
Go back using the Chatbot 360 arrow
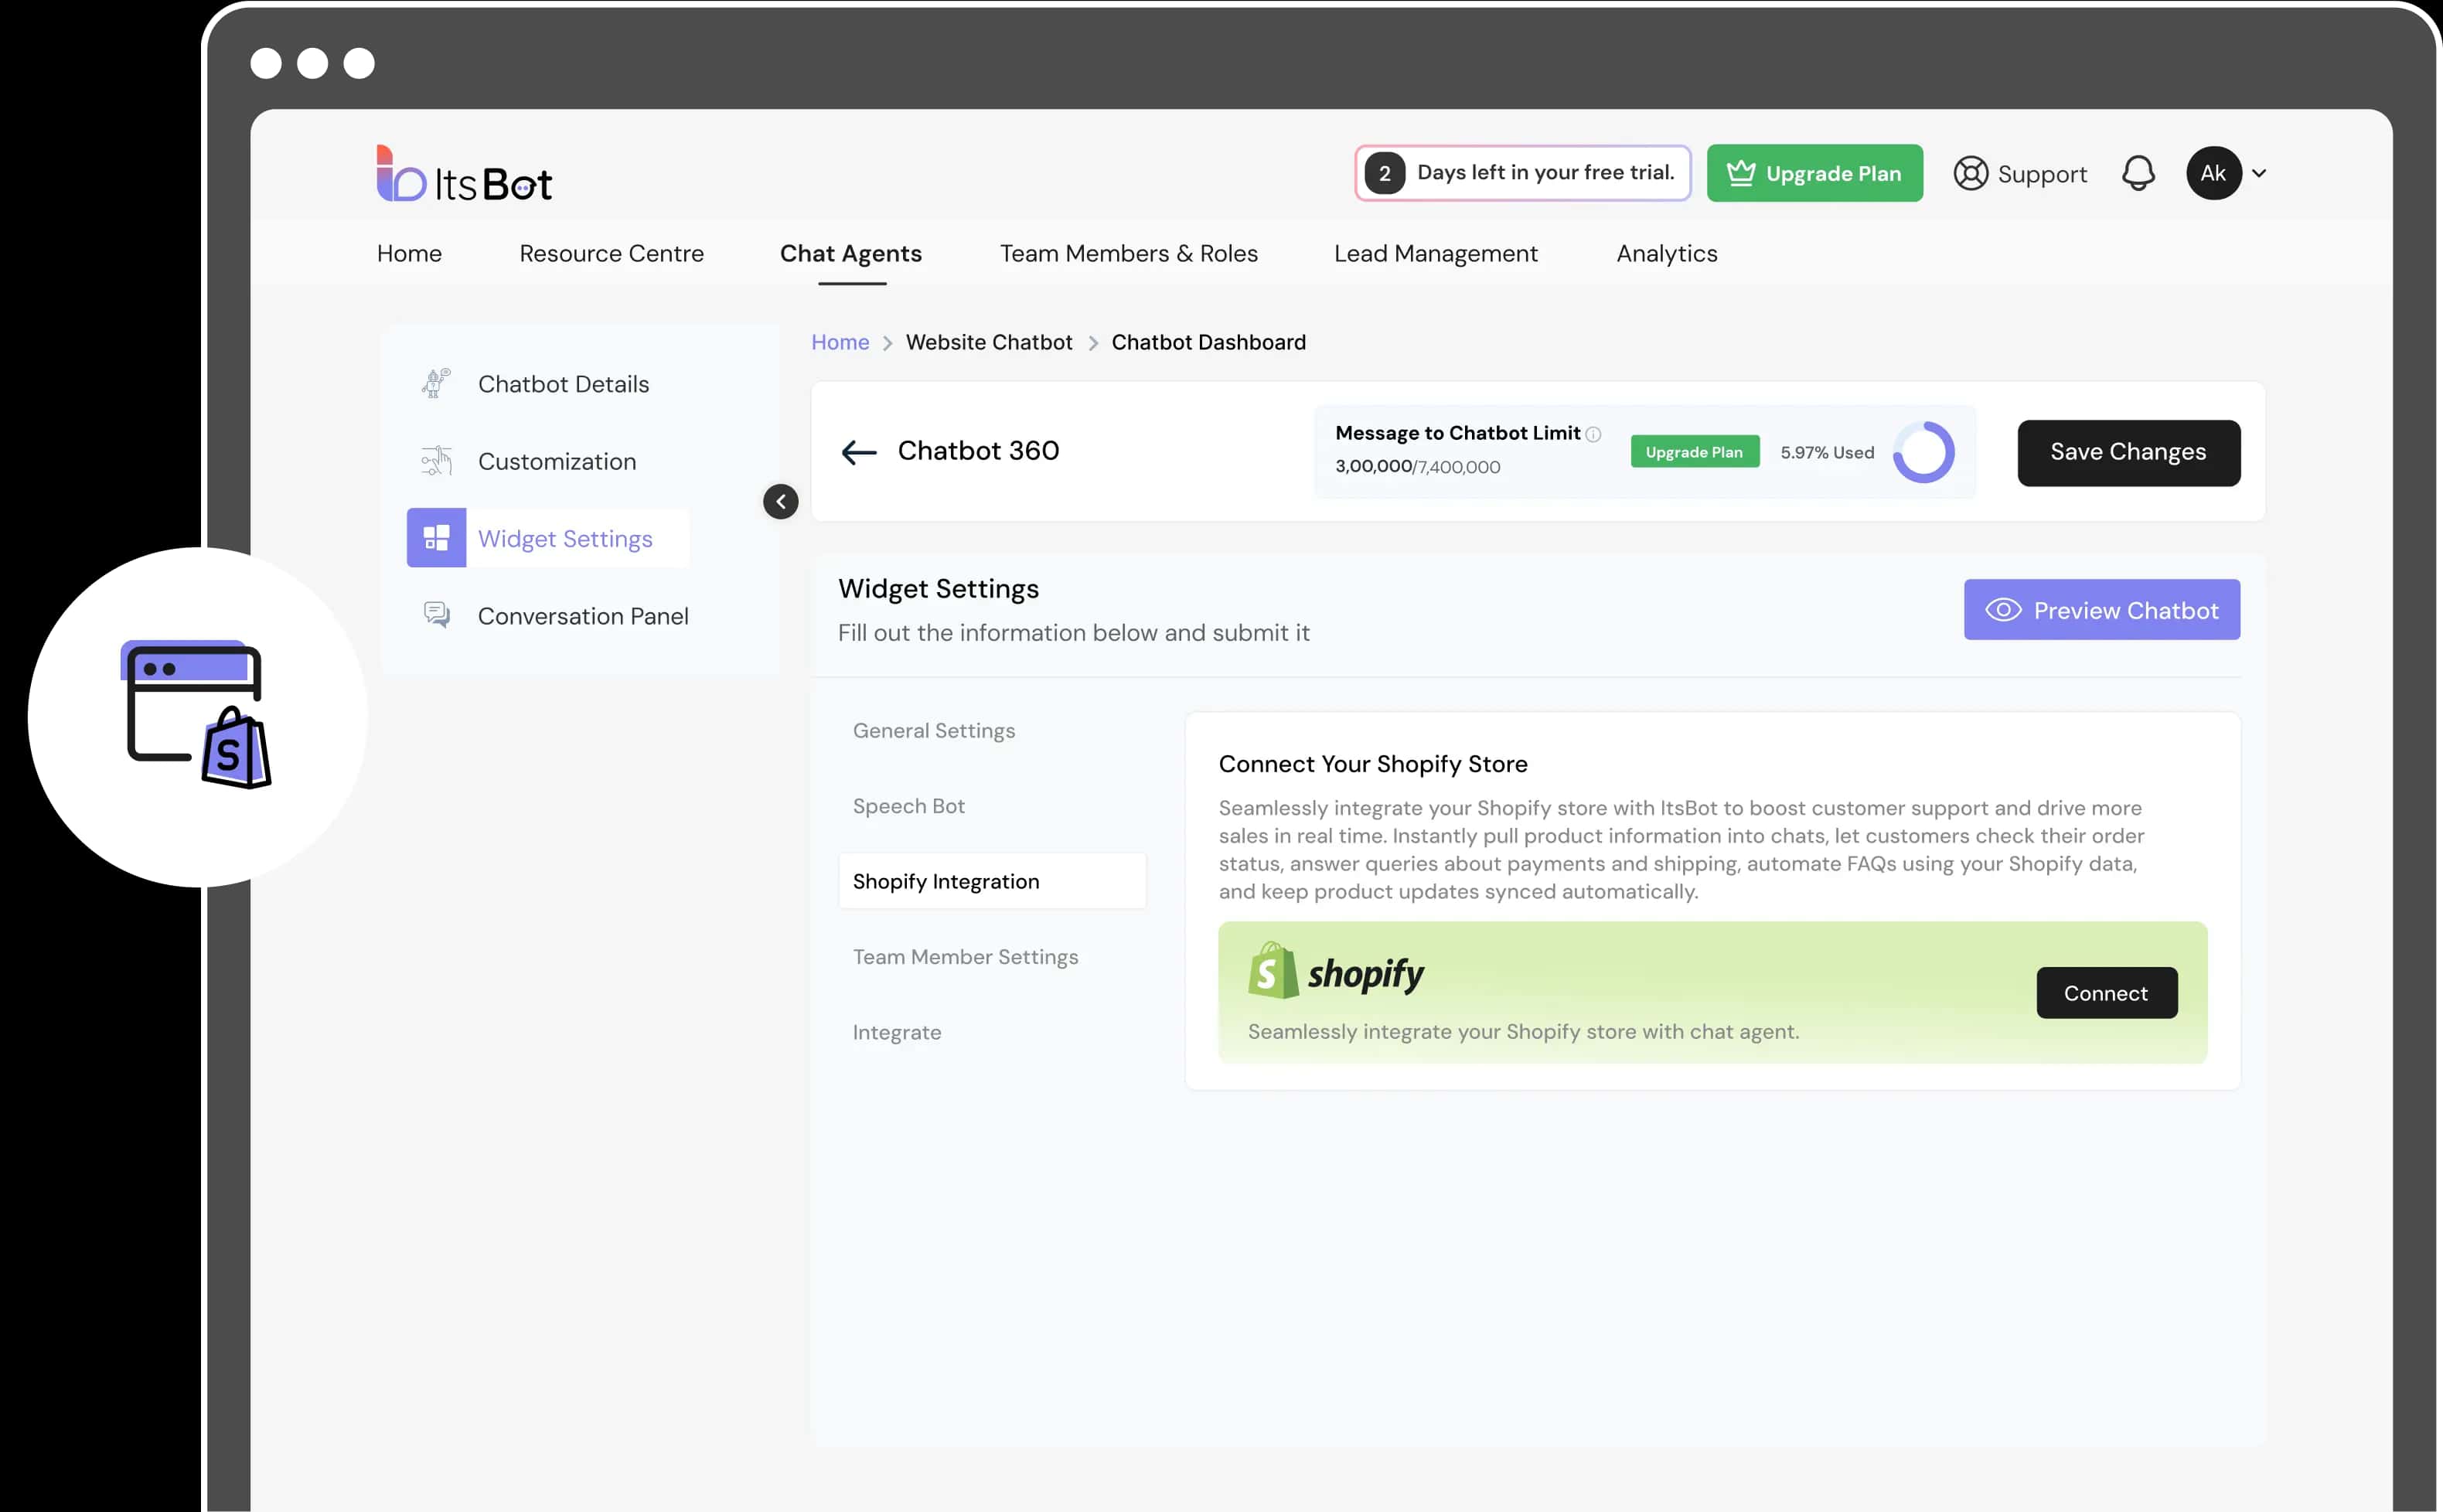[x=858, y=452]
